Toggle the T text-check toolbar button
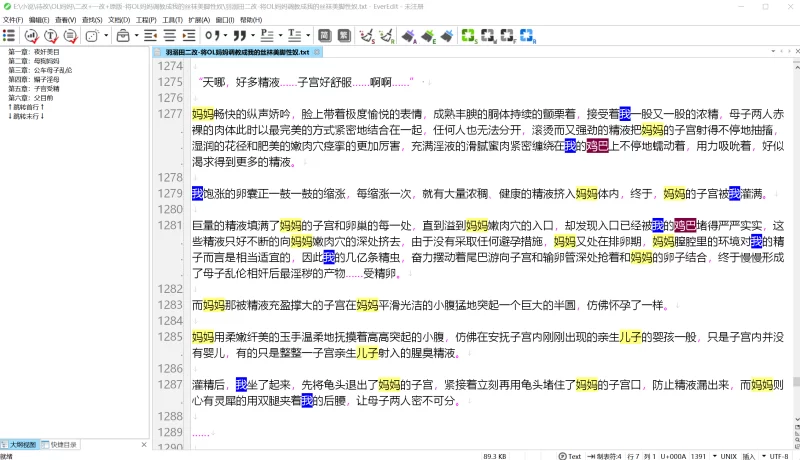This screenshot has width=800, height=460. (x=50, y=35)
